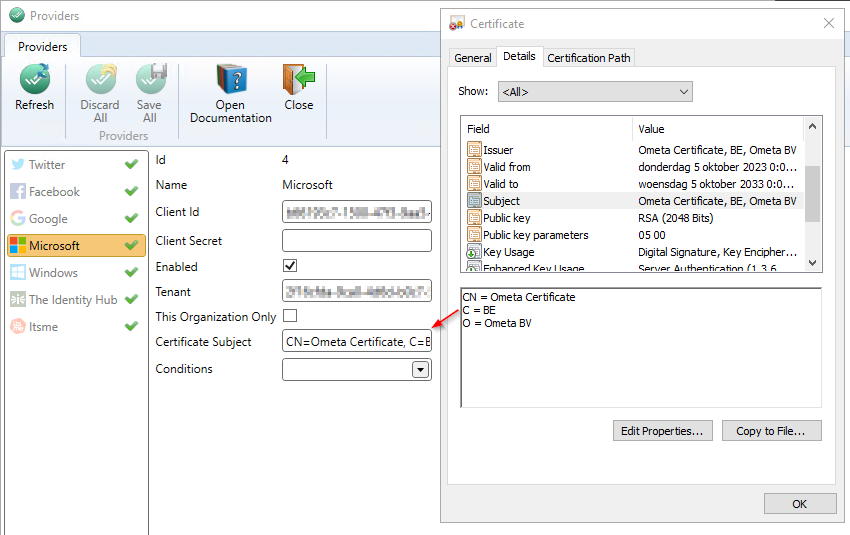Select The Identity Hub provider
Viewport: 850px width, 535px height.
(76, 300)
